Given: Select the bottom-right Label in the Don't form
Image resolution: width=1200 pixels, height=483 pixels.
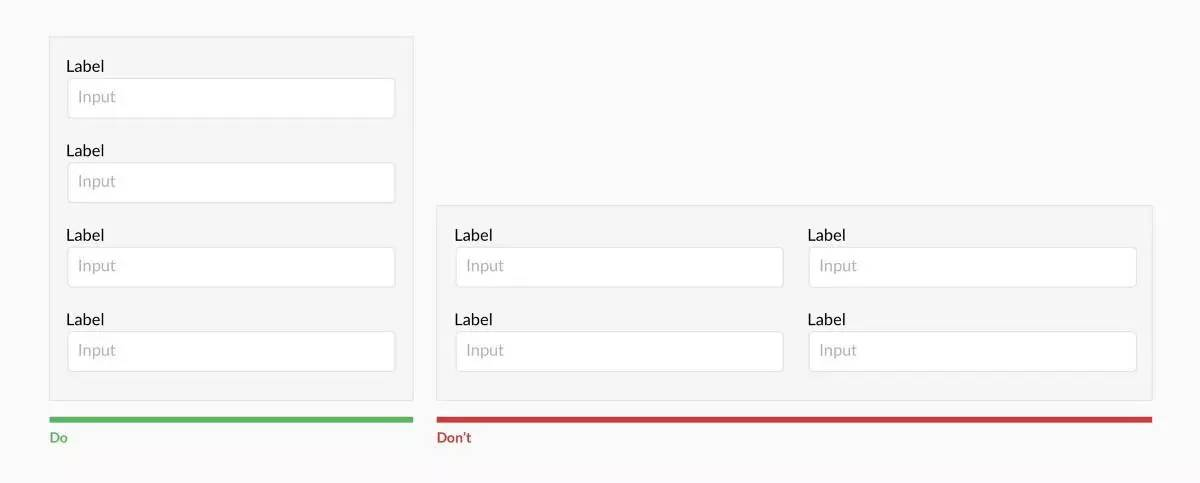Looking at the screenshot, I should tap(826, 319).
